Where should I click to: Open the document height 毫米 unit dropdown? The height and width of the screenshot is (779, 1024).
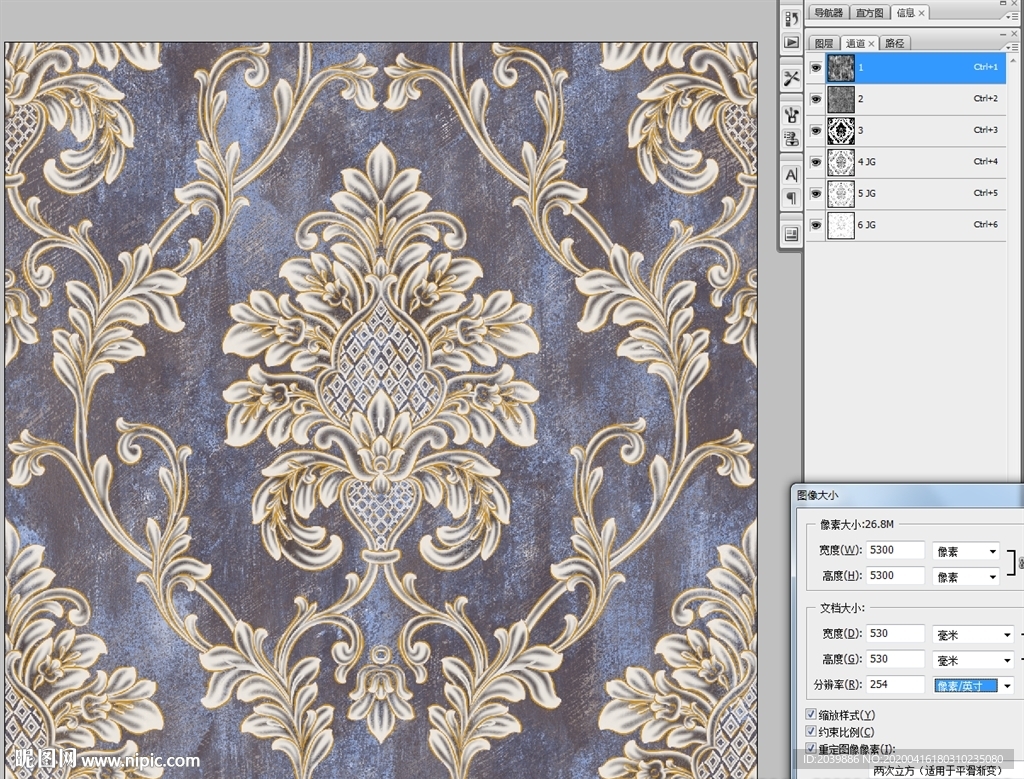(973, 660)
